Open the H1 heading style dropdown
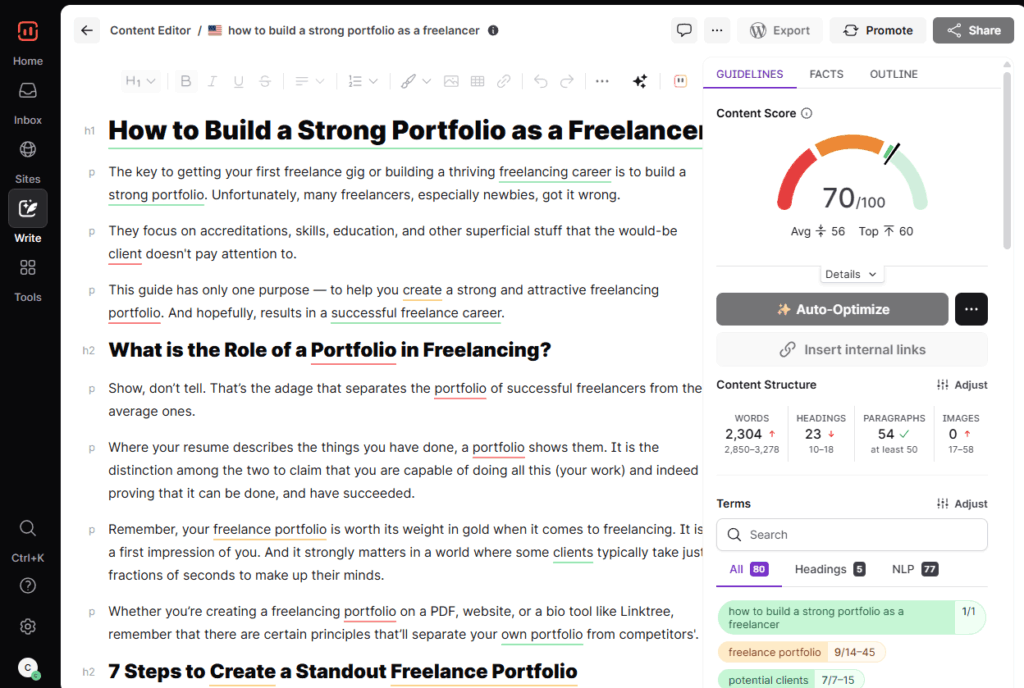Screen dimensions: 1024x688 click(140, 81)
